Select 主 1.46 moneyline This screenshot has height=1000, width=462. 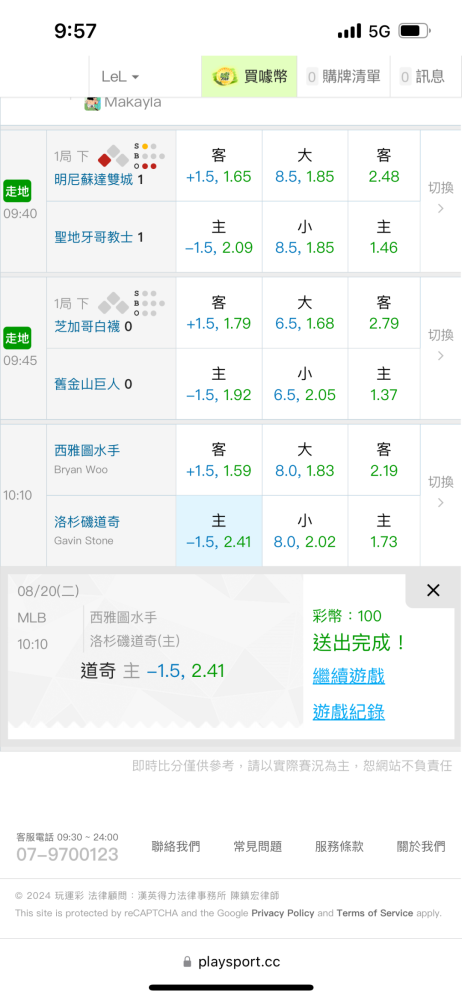coord(384,237)
